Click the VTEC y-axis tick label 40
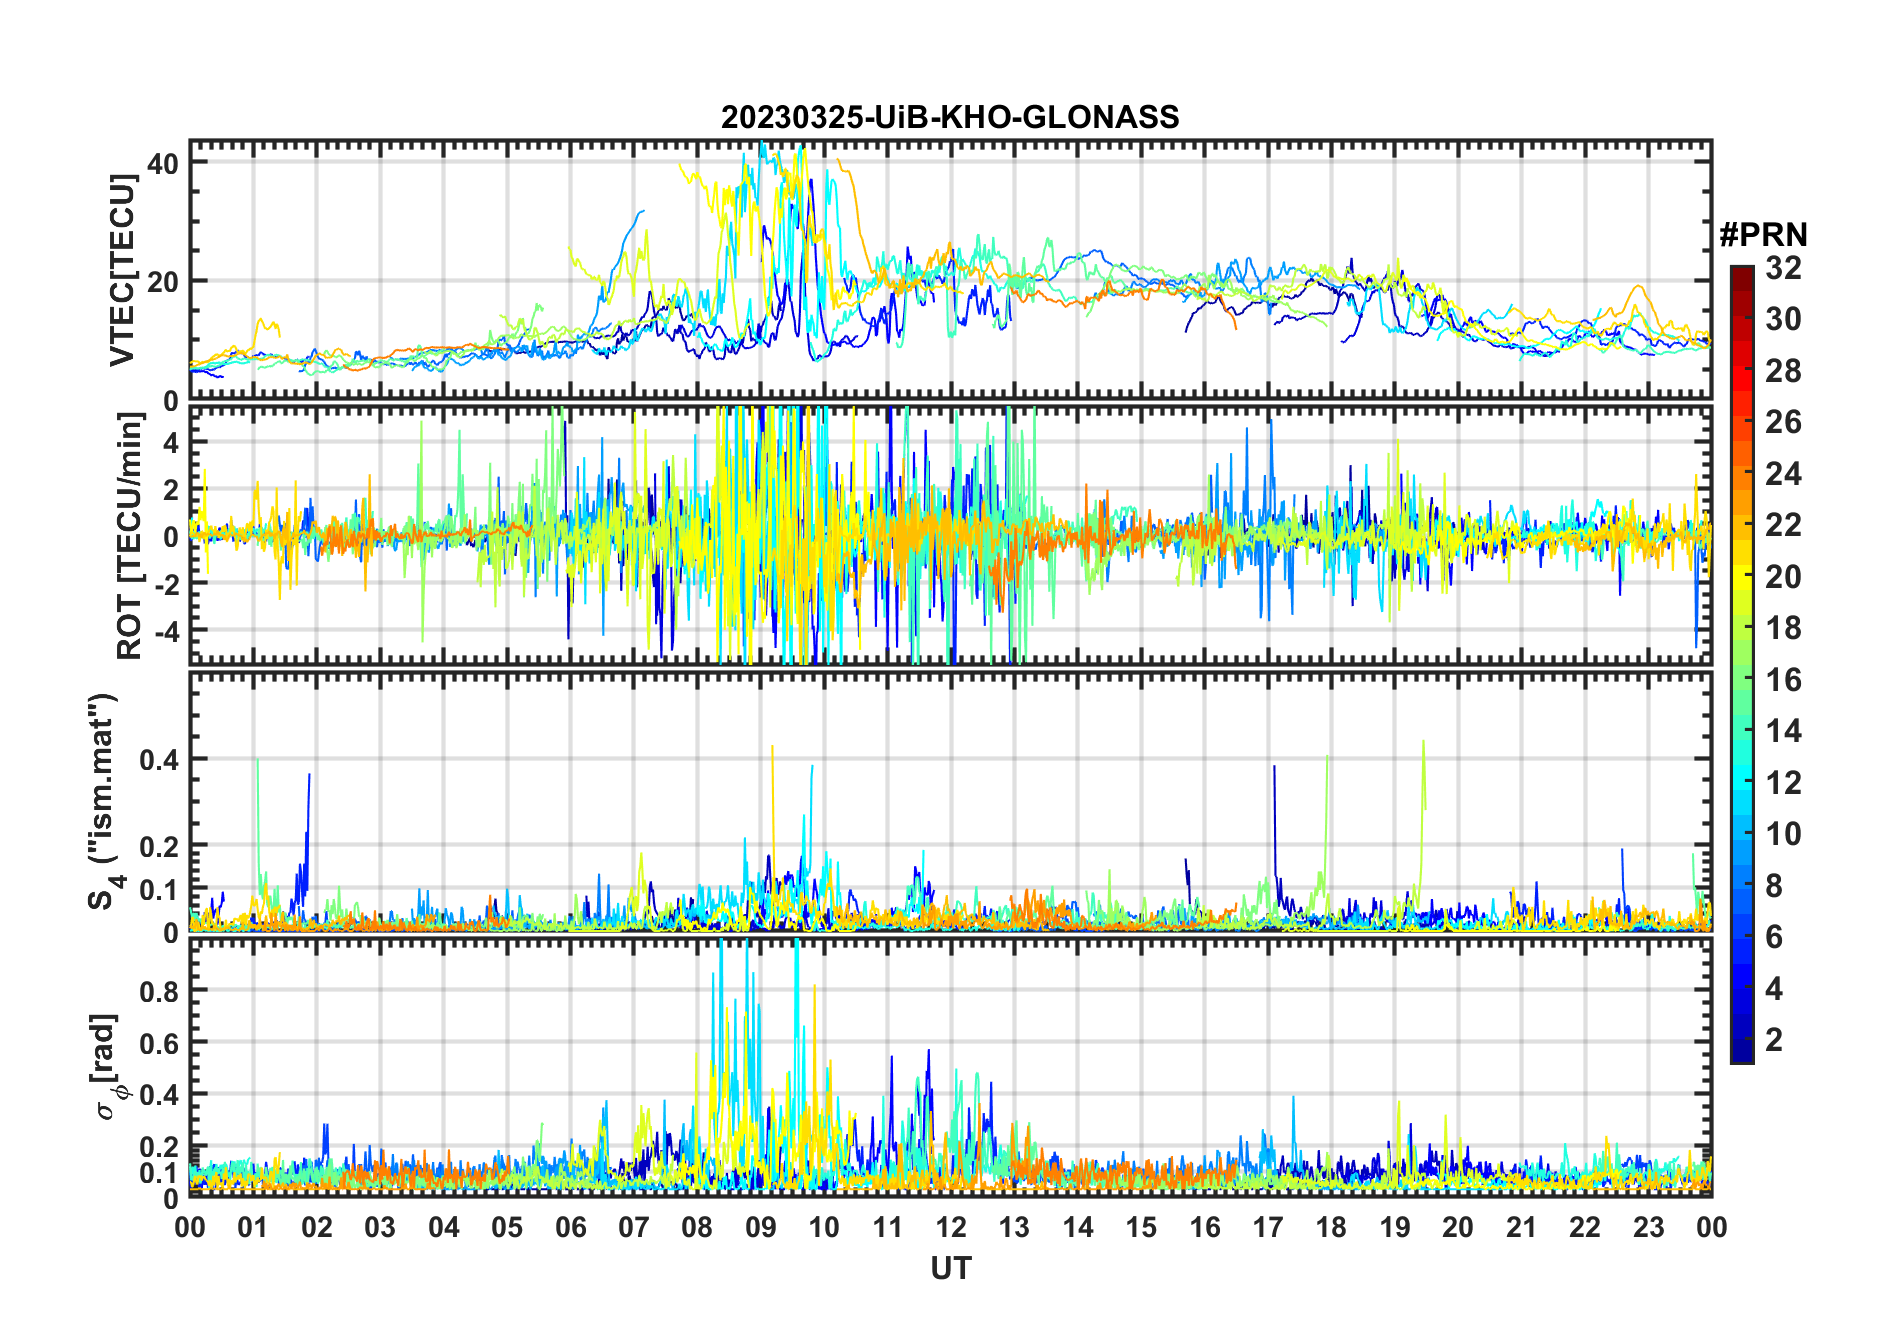This screenshot has width=1902, height=1330. 163,163
